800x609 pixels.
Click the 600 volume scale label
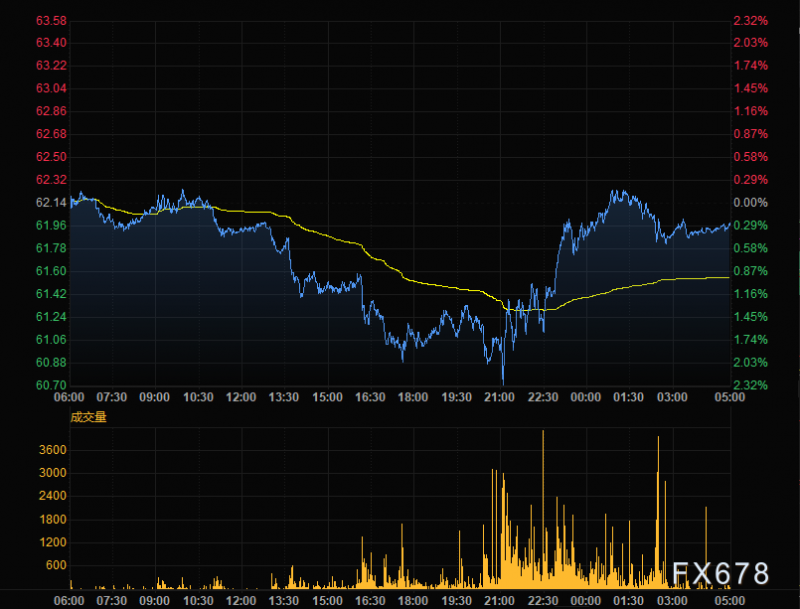[56, 565]
